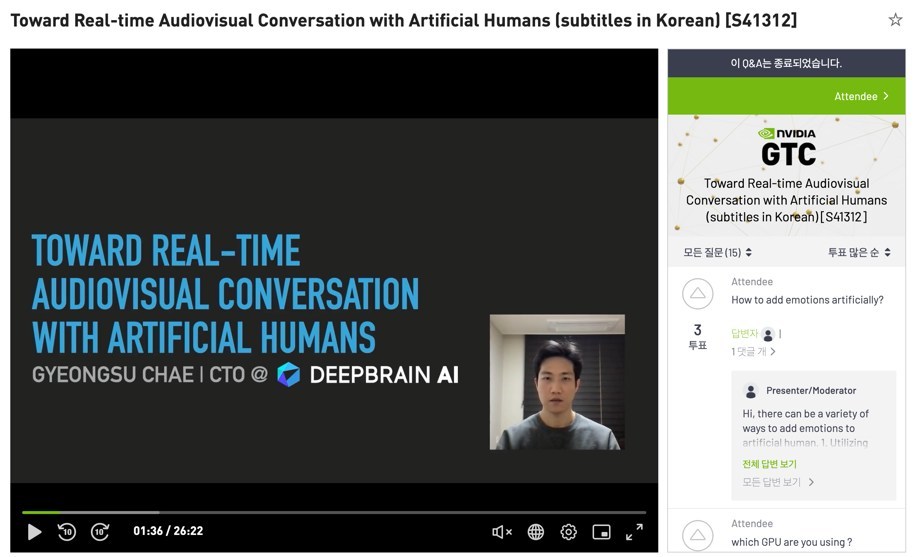Favorite this session with star icon

click(x=895, y=21)
